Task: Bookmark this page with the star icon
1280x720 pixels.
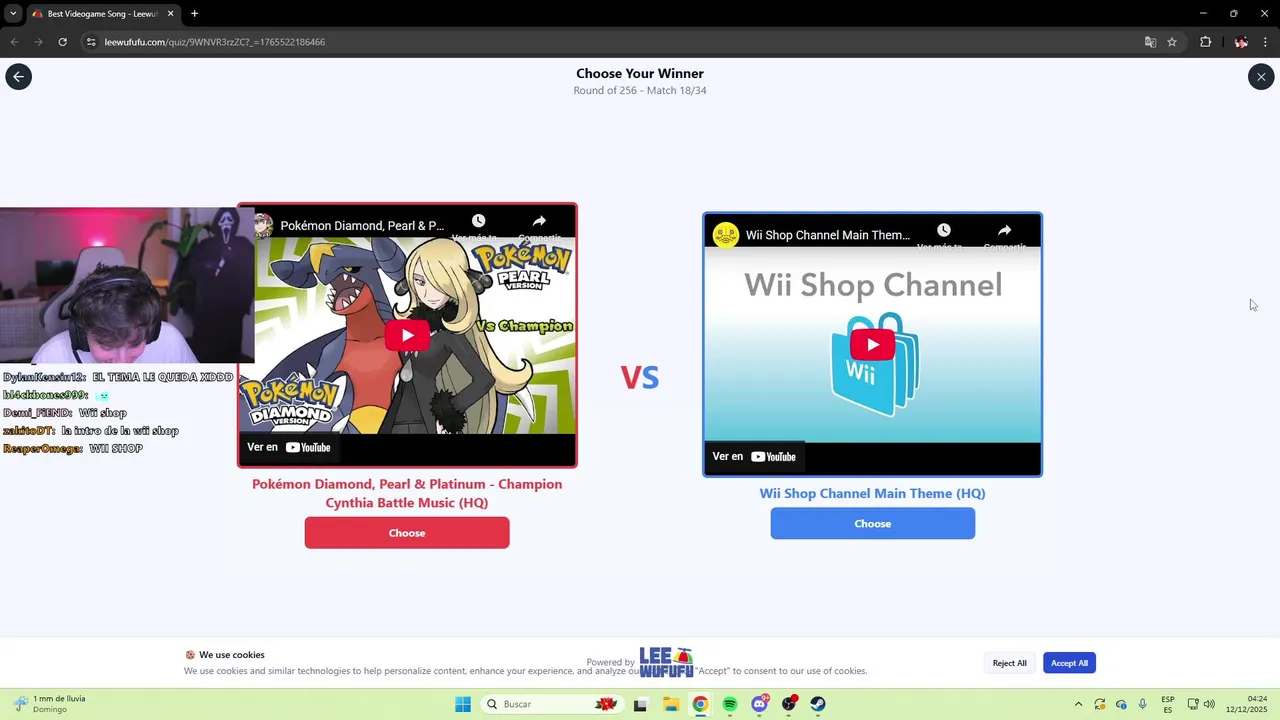Action: pos(1172,42)
